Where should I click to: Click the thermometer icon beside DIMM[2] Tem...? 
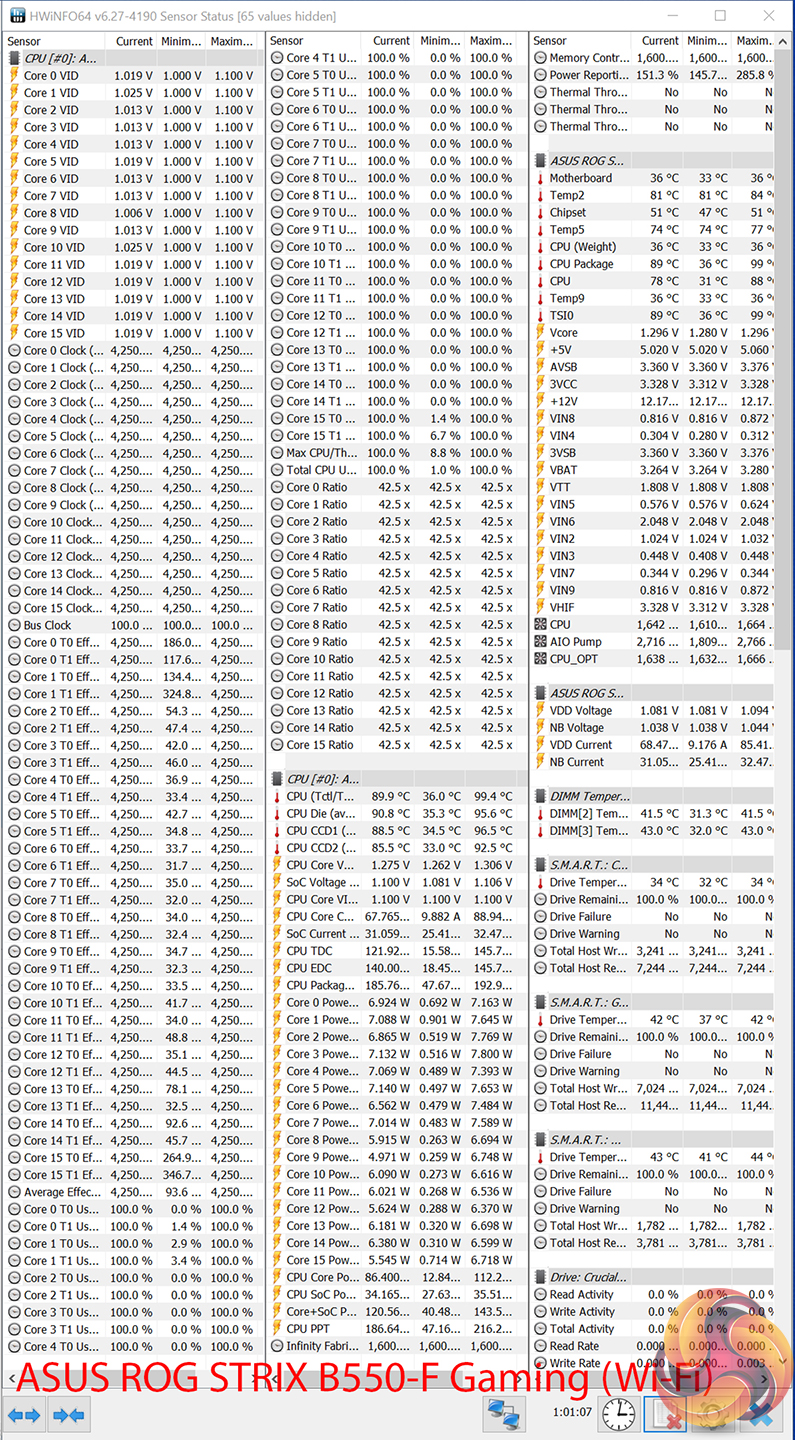[x=540, y=813]
